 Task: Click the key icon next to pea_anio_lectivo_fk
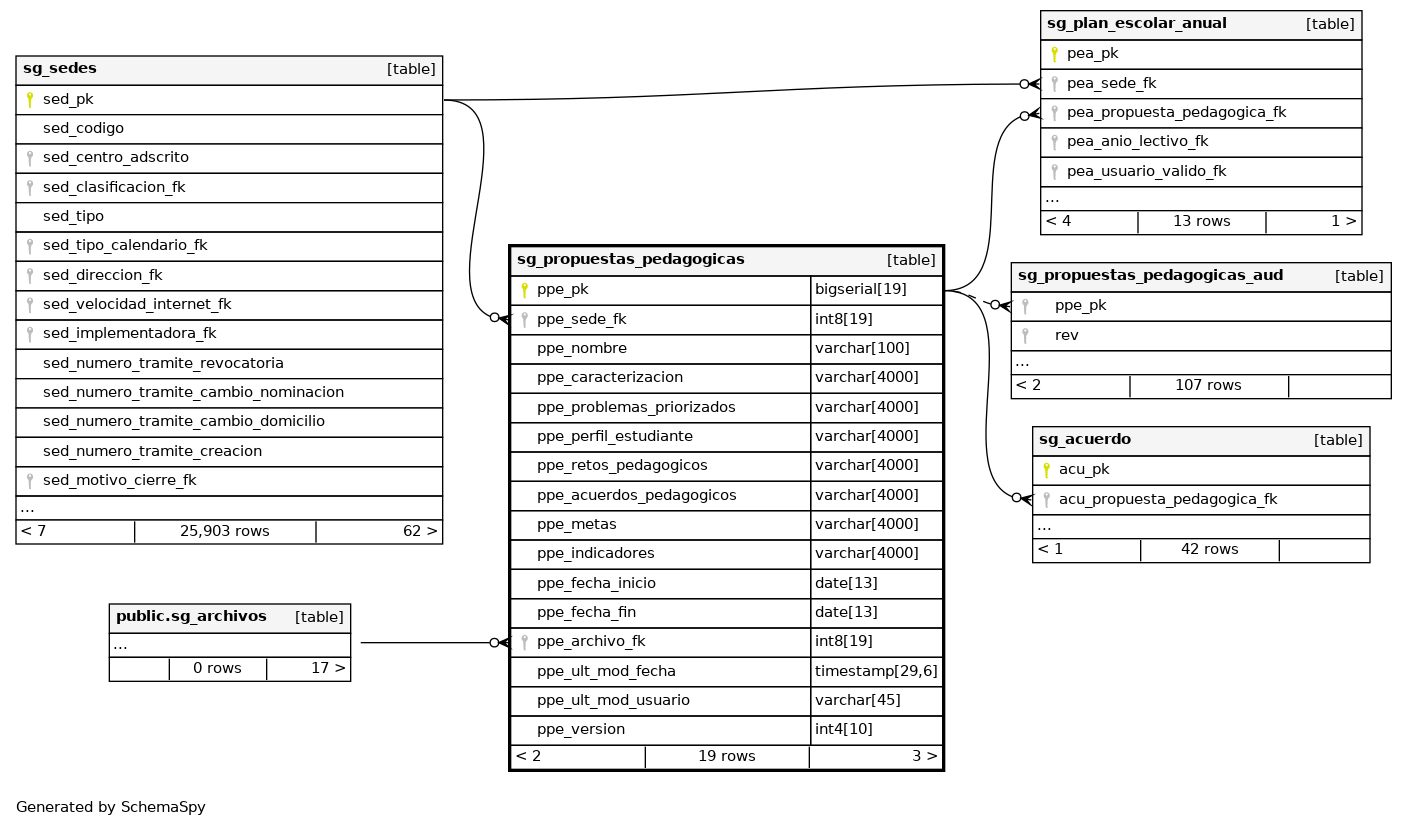[1054, 142]
